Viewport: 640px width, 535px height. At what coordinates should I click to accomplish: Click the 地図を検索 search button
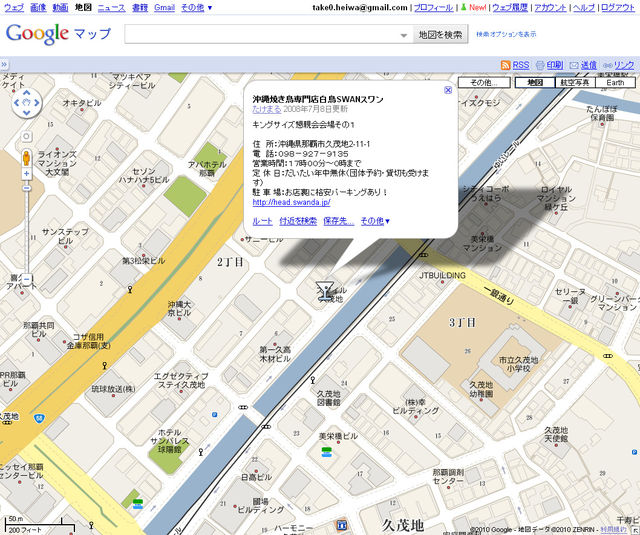pos(440,35)
